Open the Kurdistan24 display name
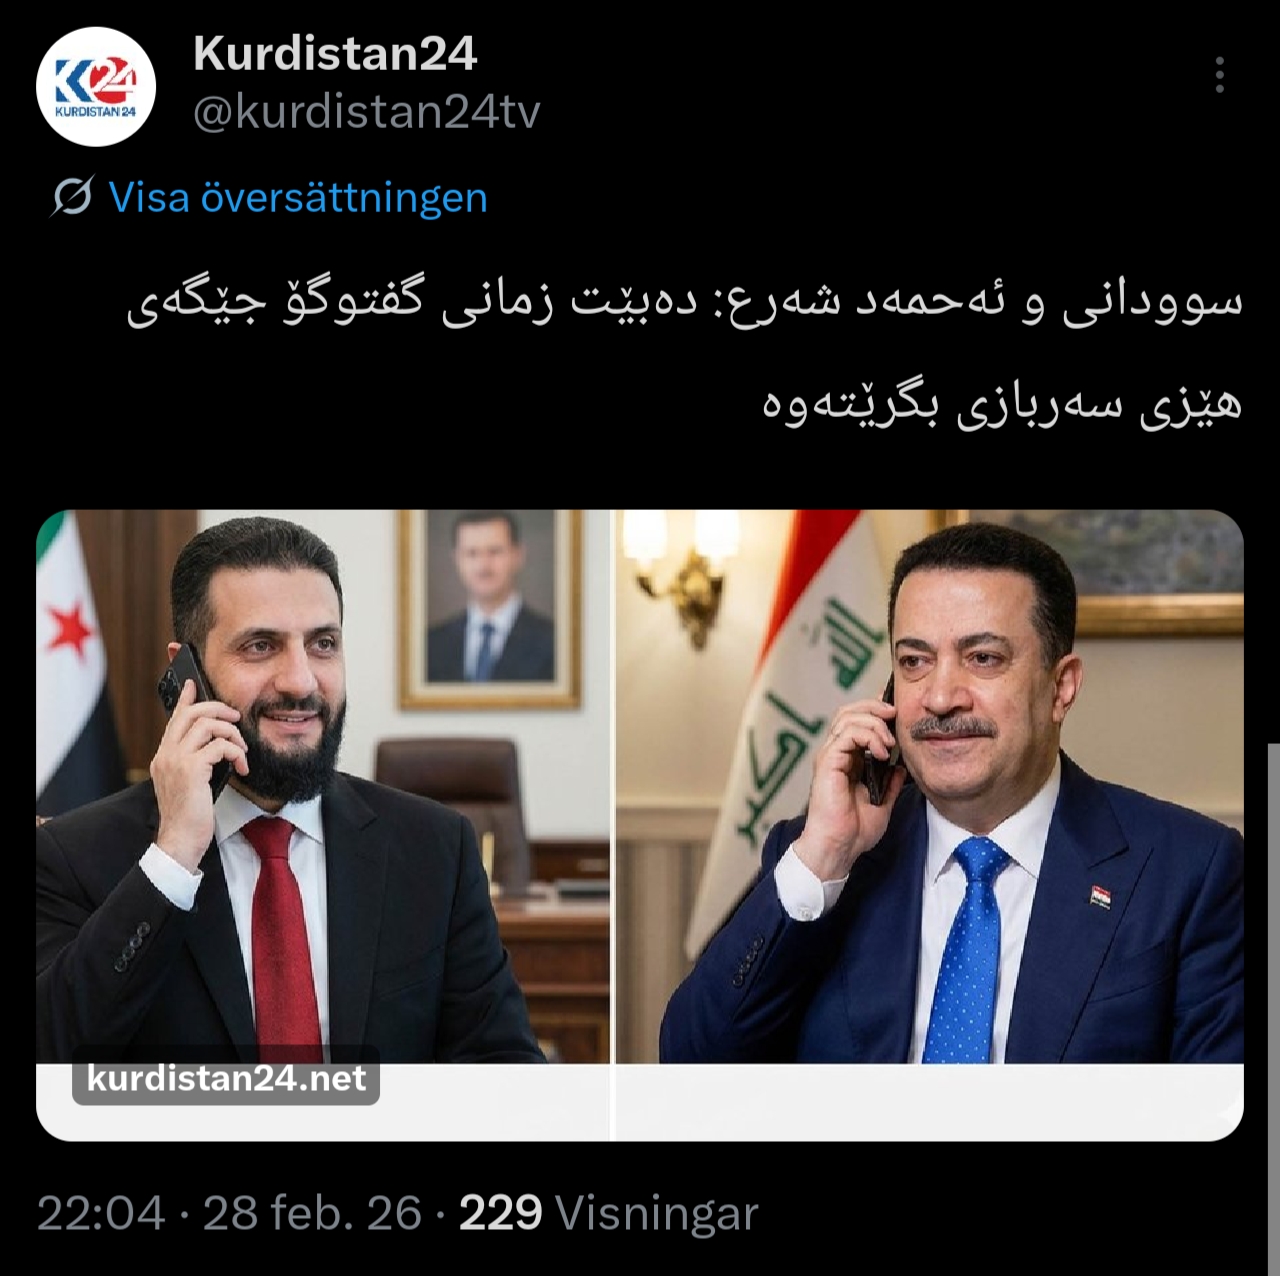The height and width of the screenshot is (1276, 1280). 335,54
